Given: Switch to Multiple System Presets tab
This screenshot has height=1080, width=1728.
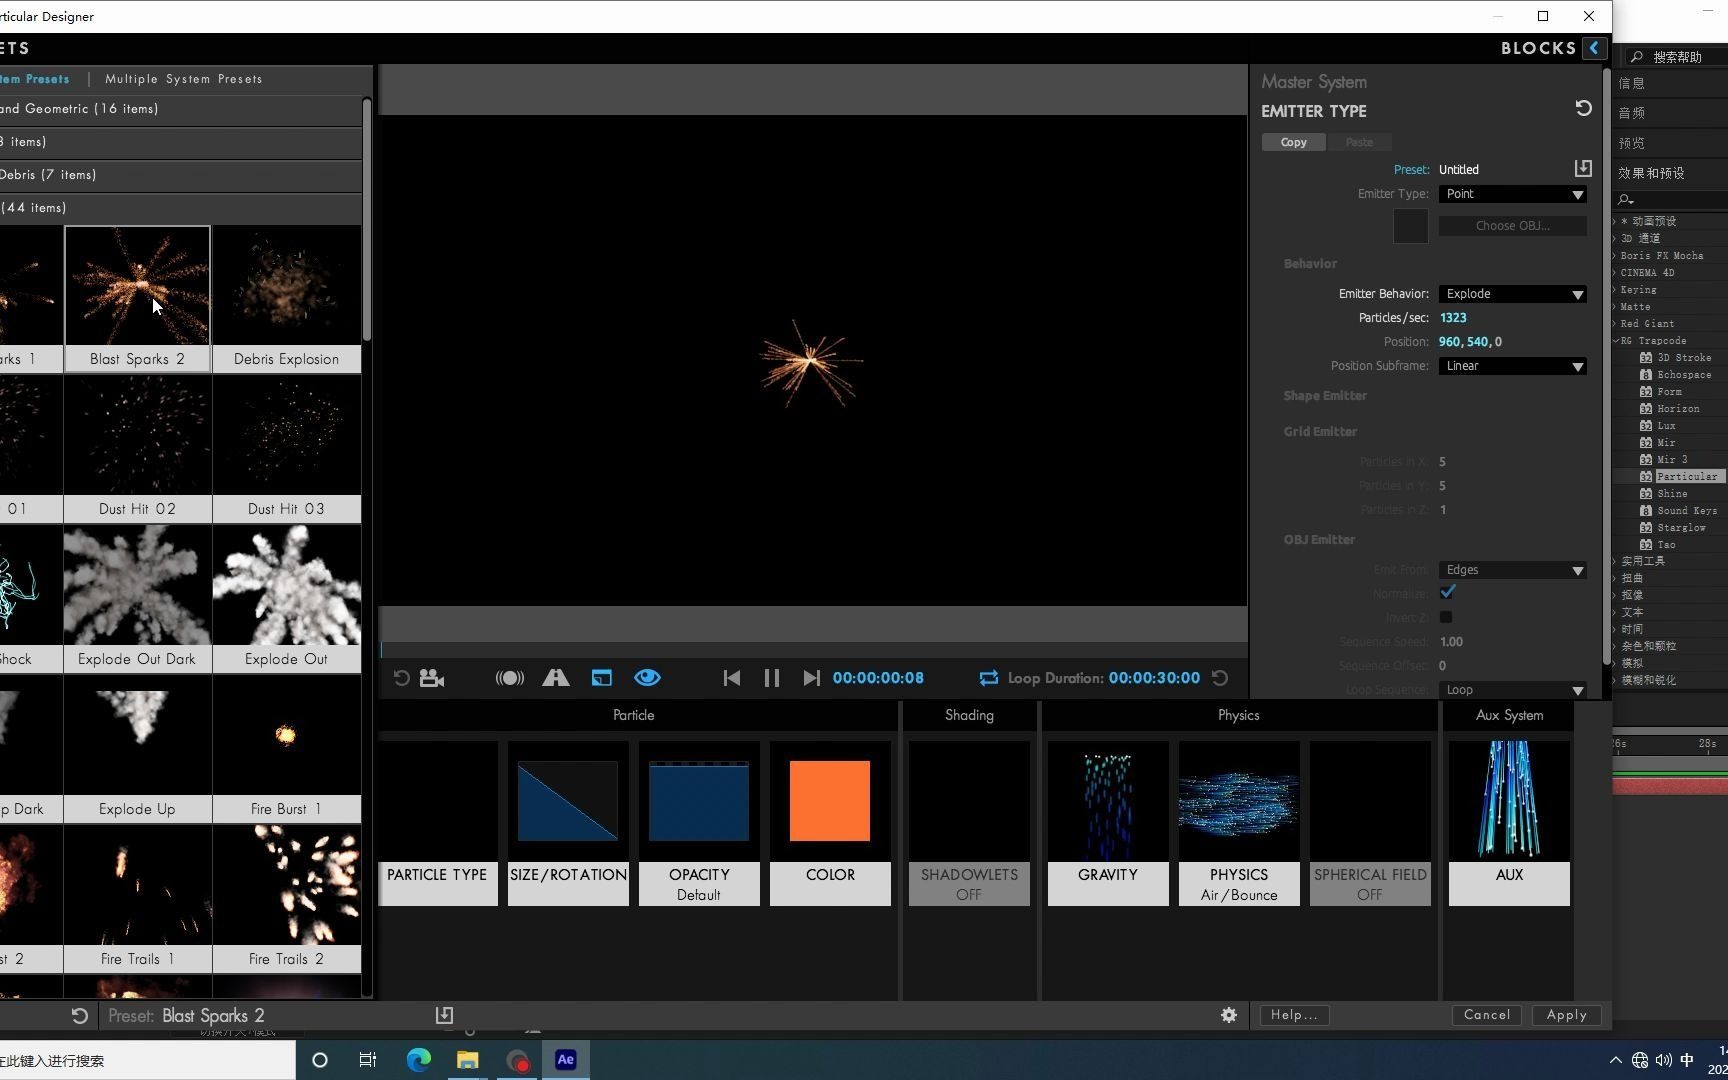Looking at the screenshot, I should [184, 79].
